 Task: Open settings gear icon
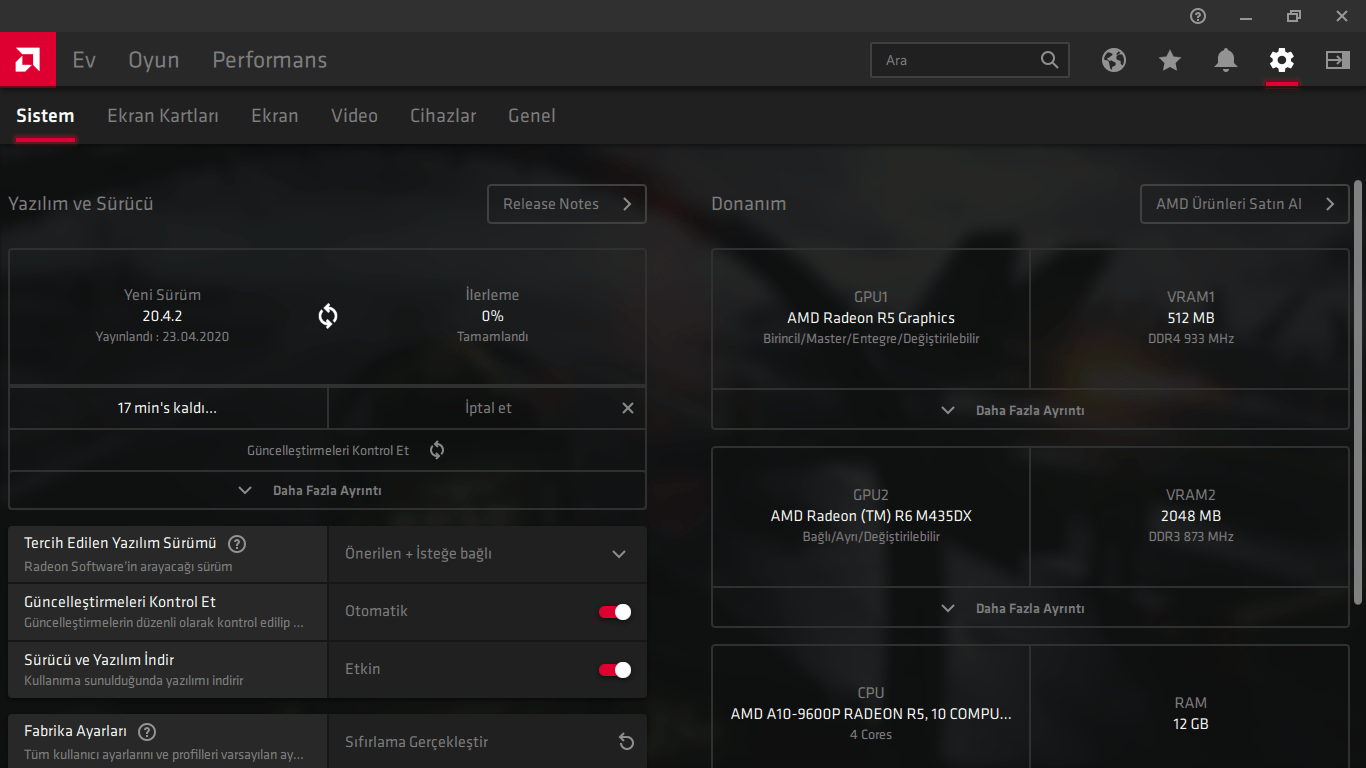(1282, 60)
